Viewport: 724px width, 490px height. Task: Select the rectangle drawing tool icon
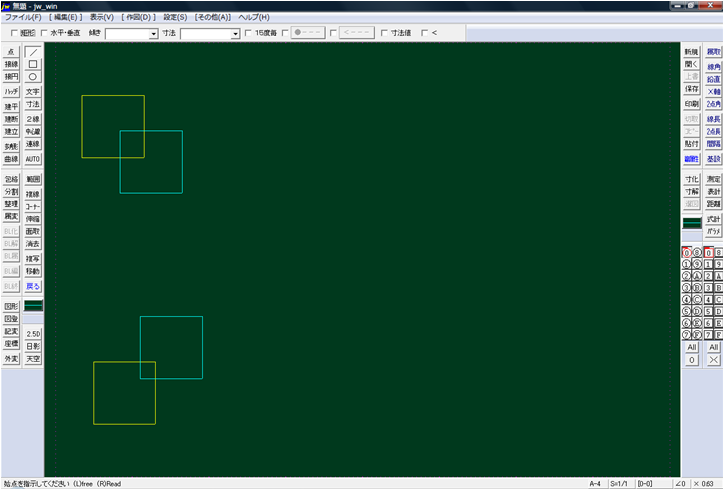pos(33,64)
